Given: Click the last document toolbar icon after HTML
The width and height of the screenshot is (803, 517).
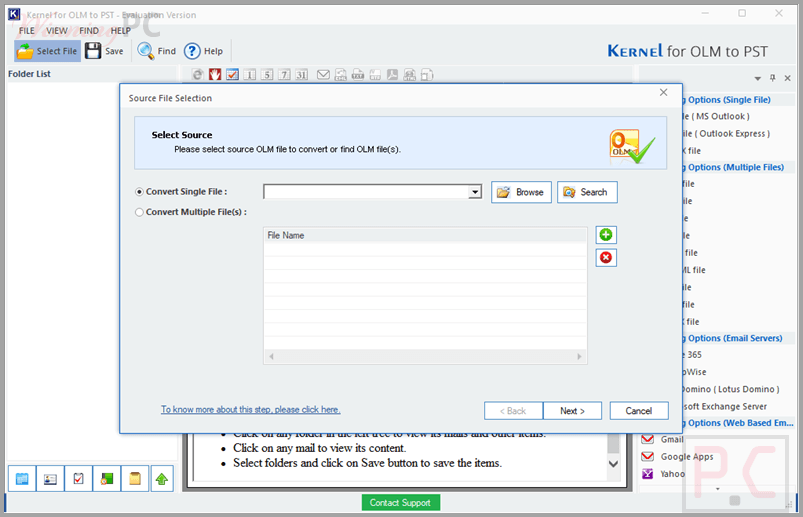Looking at the screenshot, I should pyautogui.click(x=427, y=75).
